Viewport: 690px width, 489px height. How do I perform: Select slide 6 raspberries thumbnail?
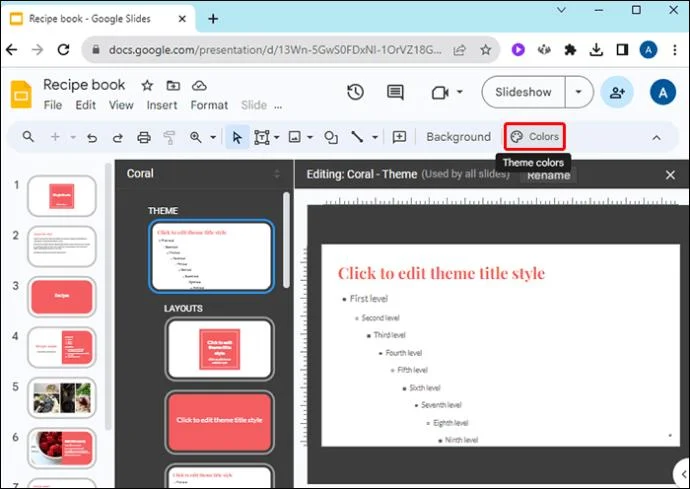62,448
